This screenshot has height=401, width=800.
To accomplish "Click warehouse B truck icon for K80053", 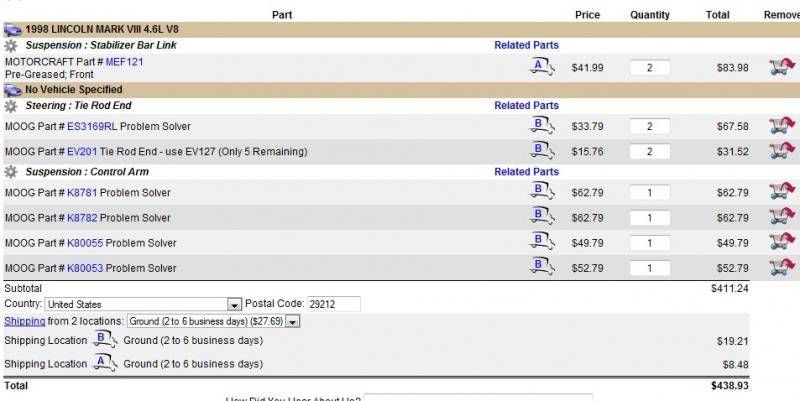I will click(x=541, y=267).
